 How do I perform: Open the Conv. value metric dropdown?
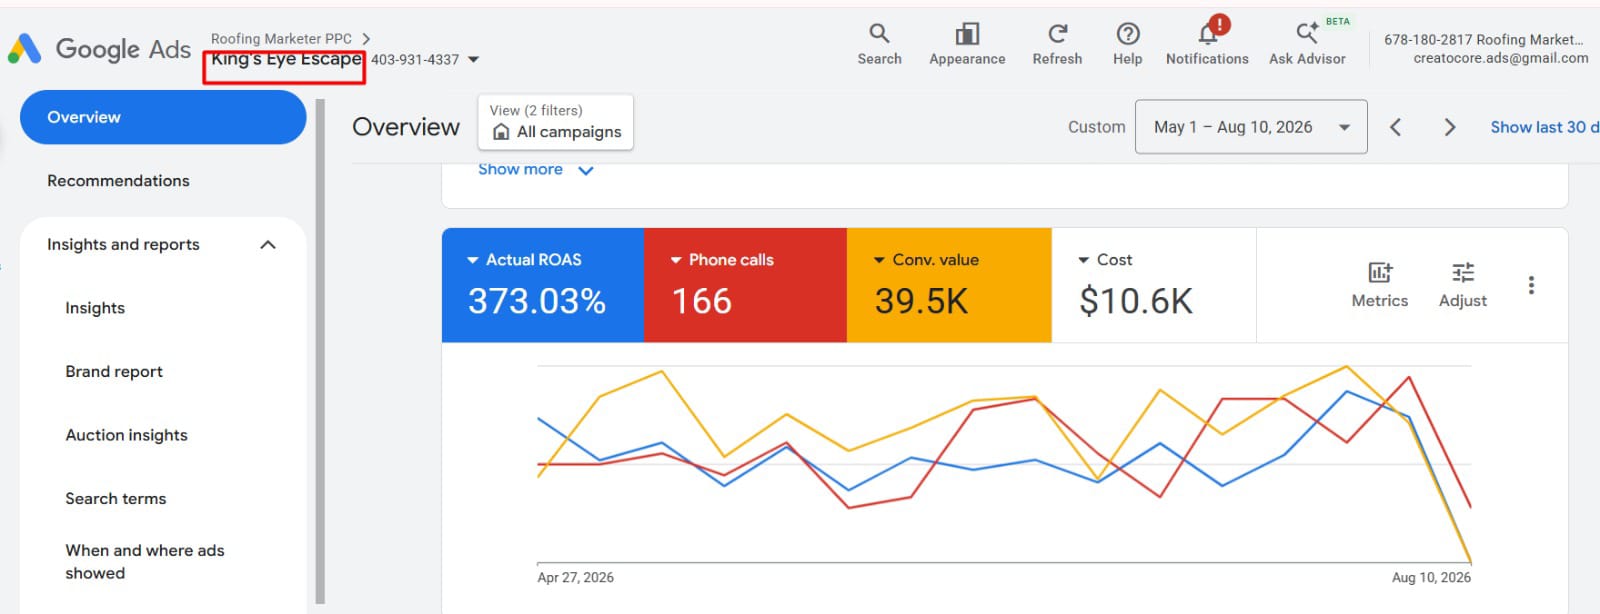click(880, 260)
